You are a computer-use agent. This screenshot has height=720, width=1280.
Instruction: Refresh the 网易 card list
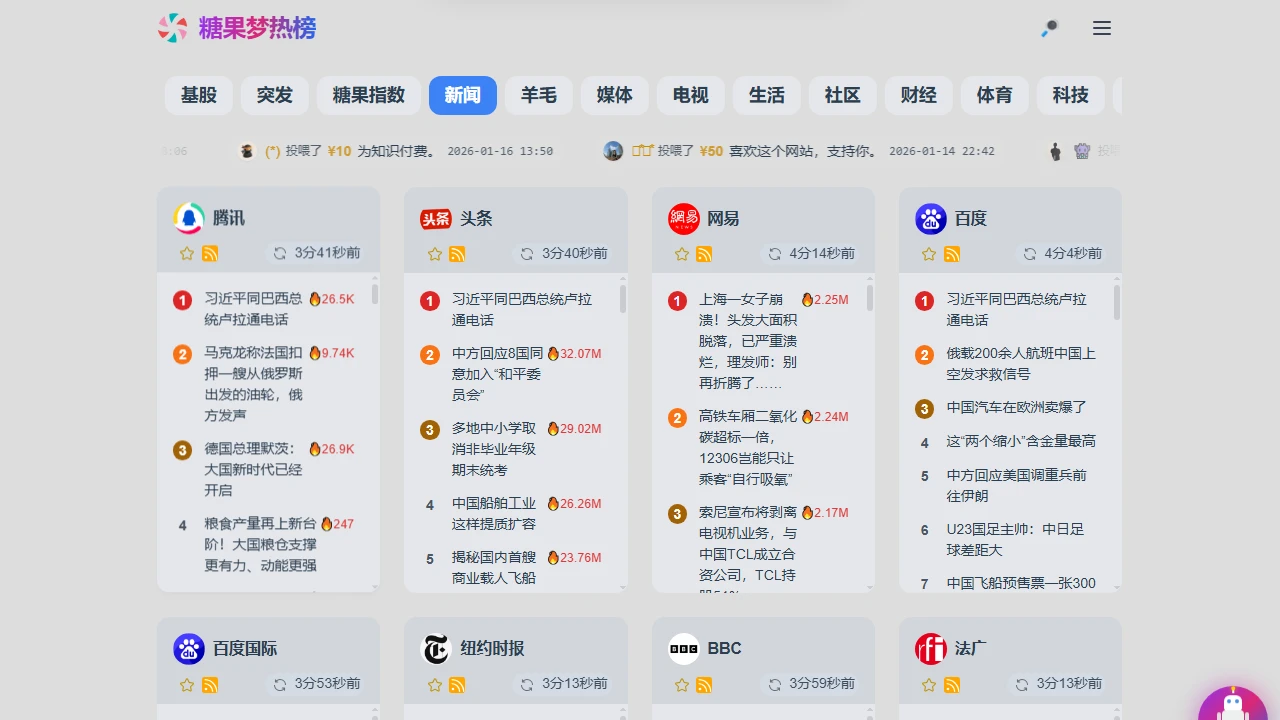pos(775,253)
